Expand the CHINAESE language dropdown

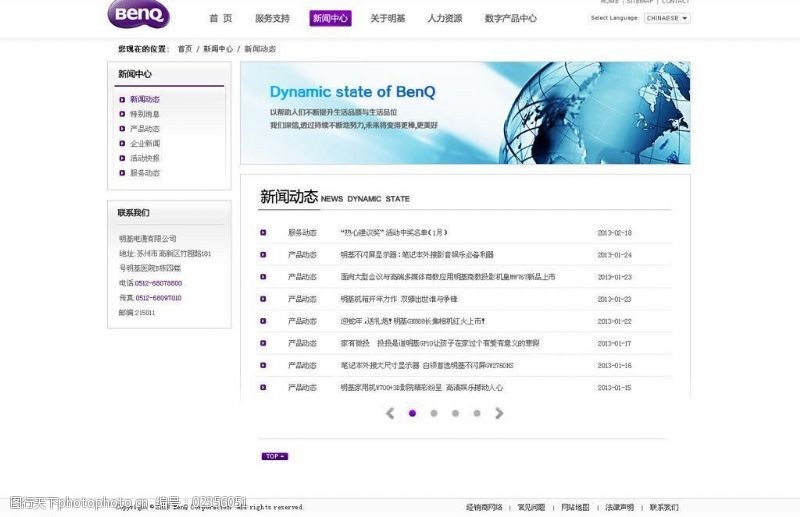[667, 18]
